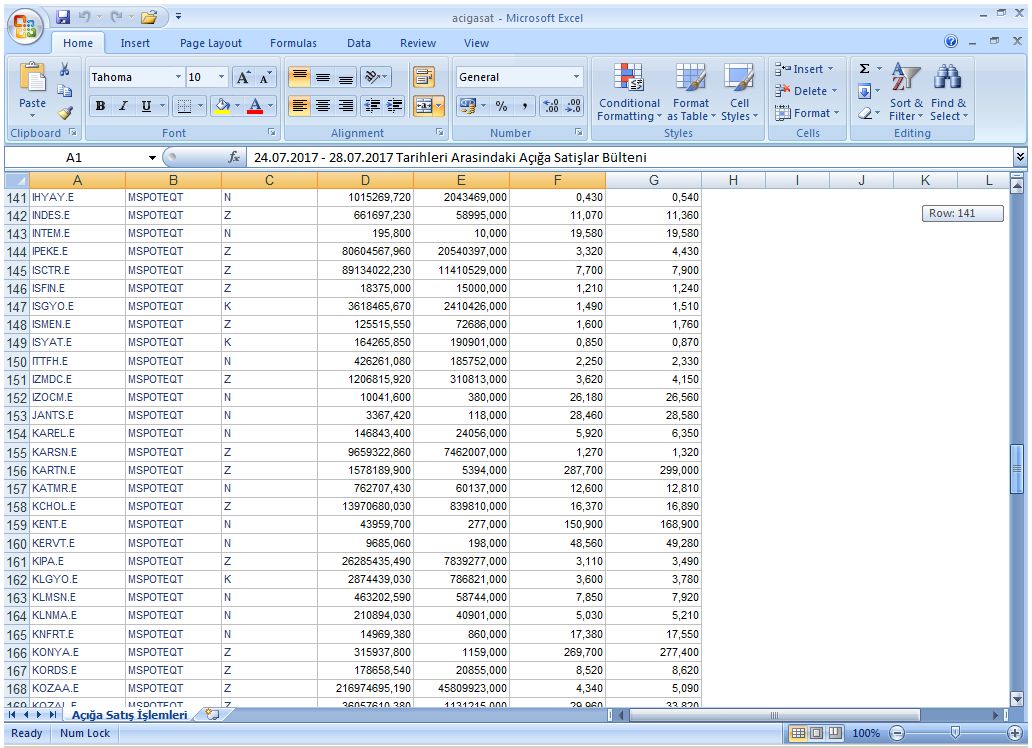
Task: Customize Quick Access Toolbar dropdown
Action: [178, 17]
